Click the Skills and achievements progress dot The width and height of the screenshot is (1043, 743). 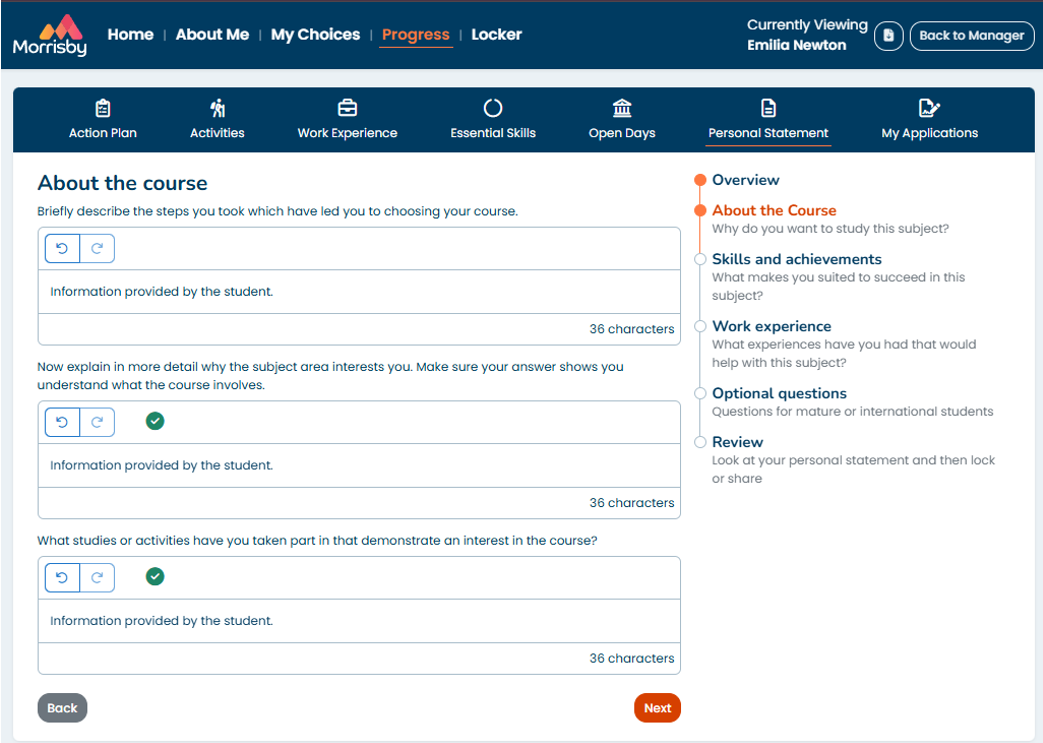coord(700,259)
